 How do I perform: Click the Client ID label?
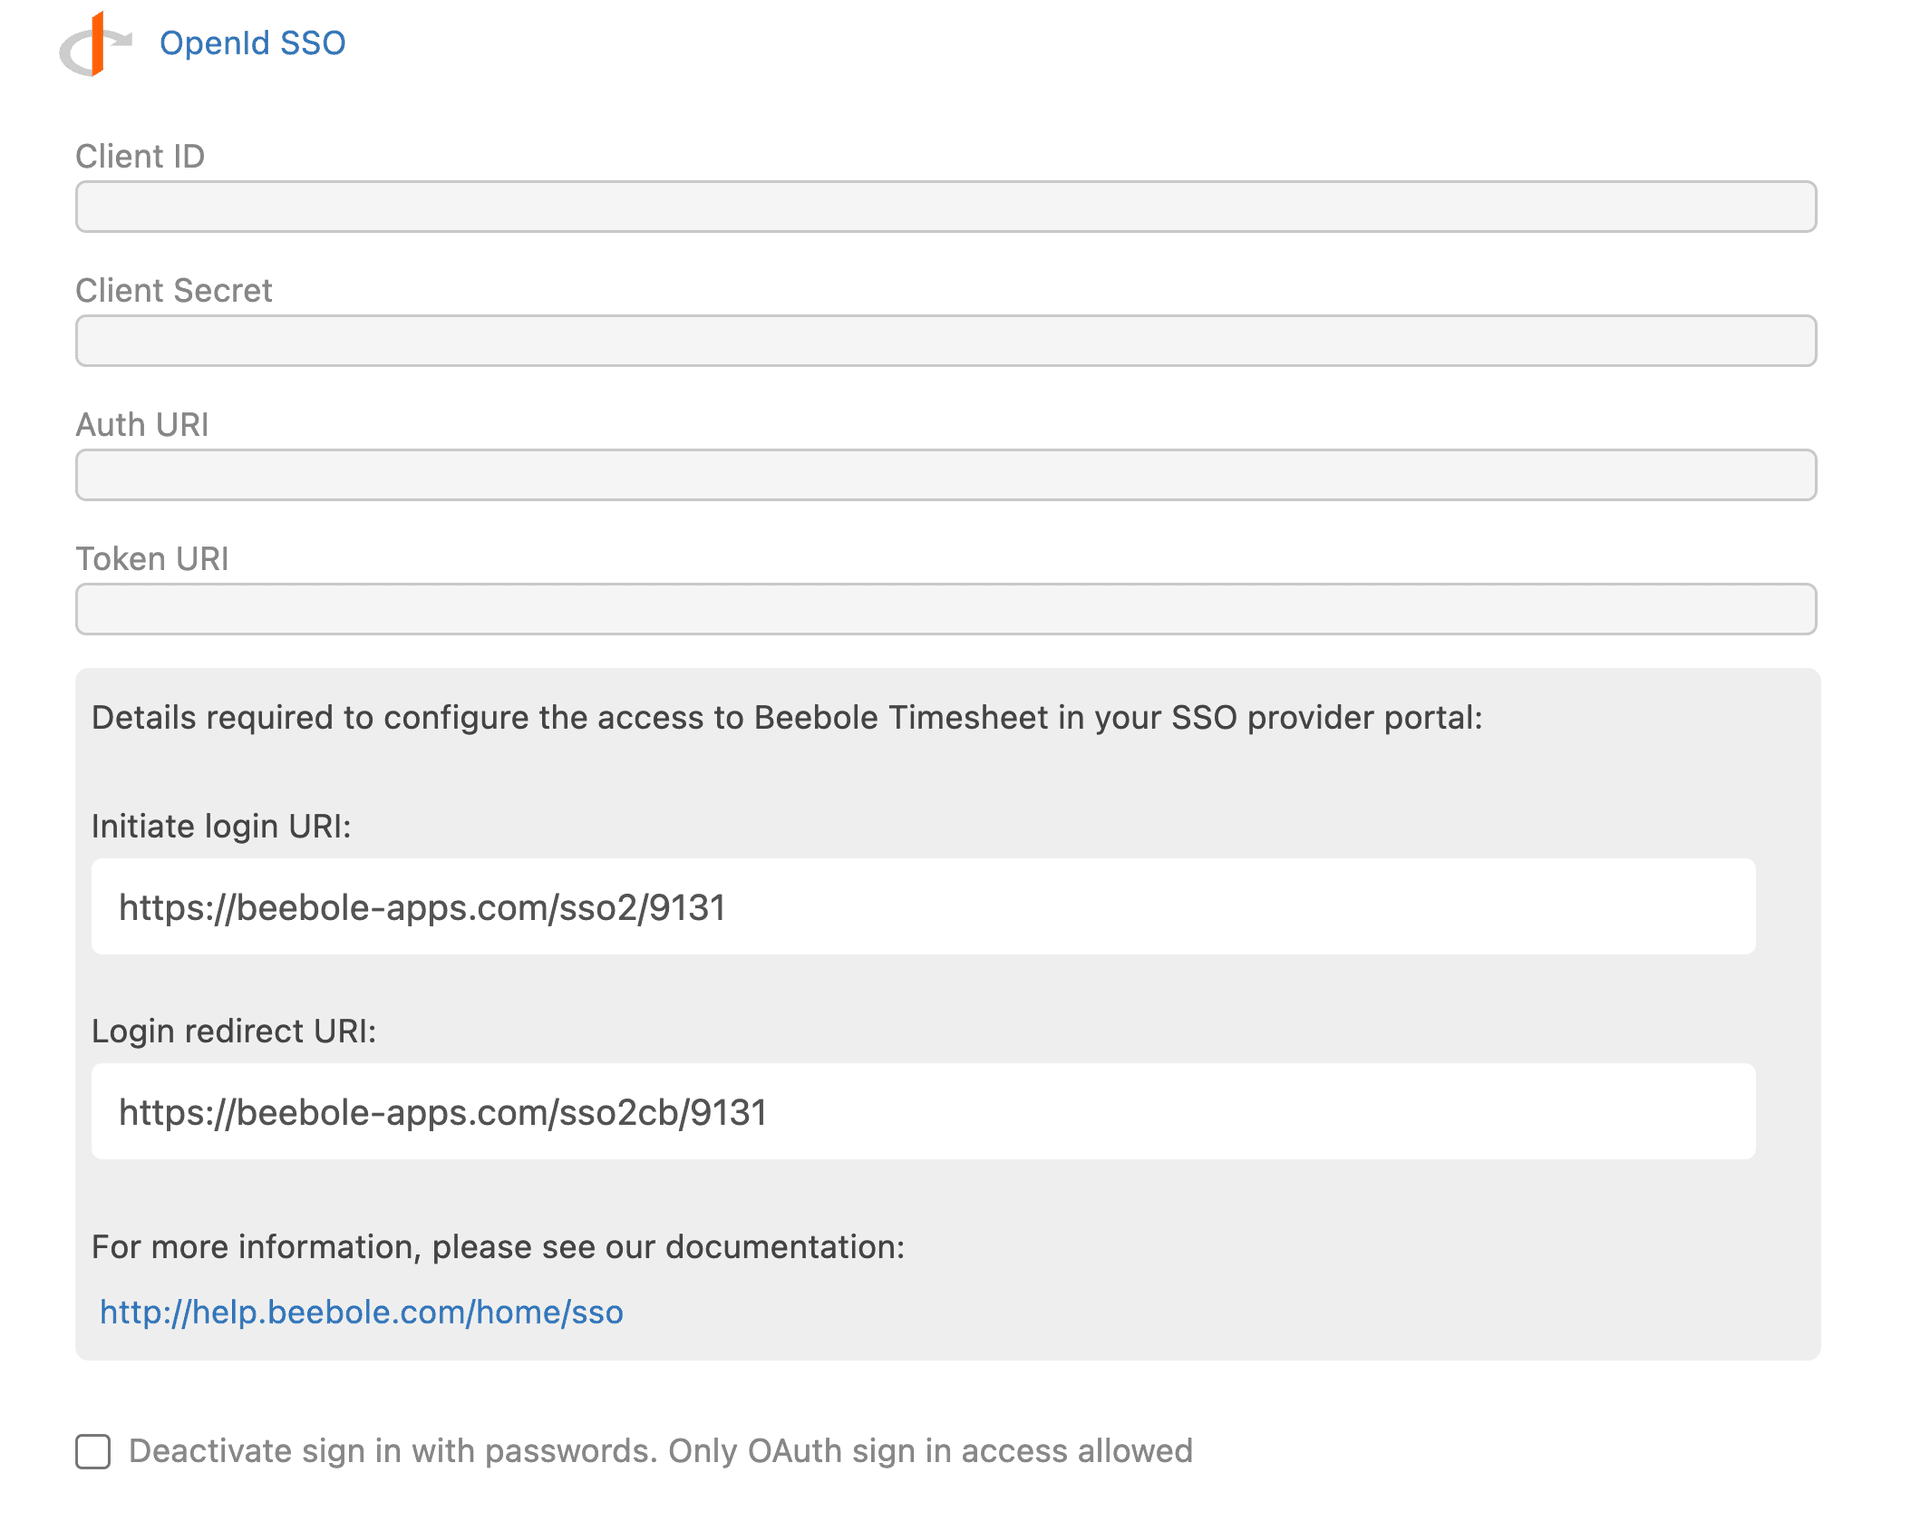[x=140, y=156]
